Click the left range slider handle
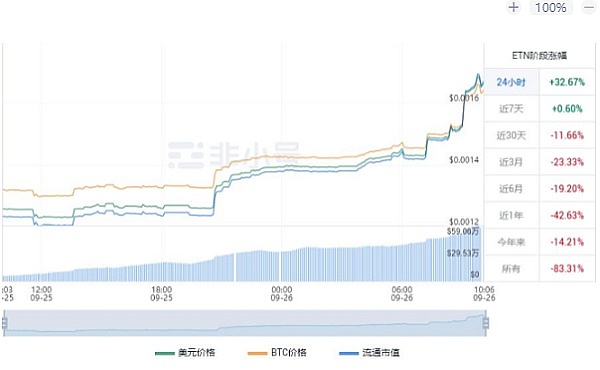600x370 pixels. tap(5, 323)
